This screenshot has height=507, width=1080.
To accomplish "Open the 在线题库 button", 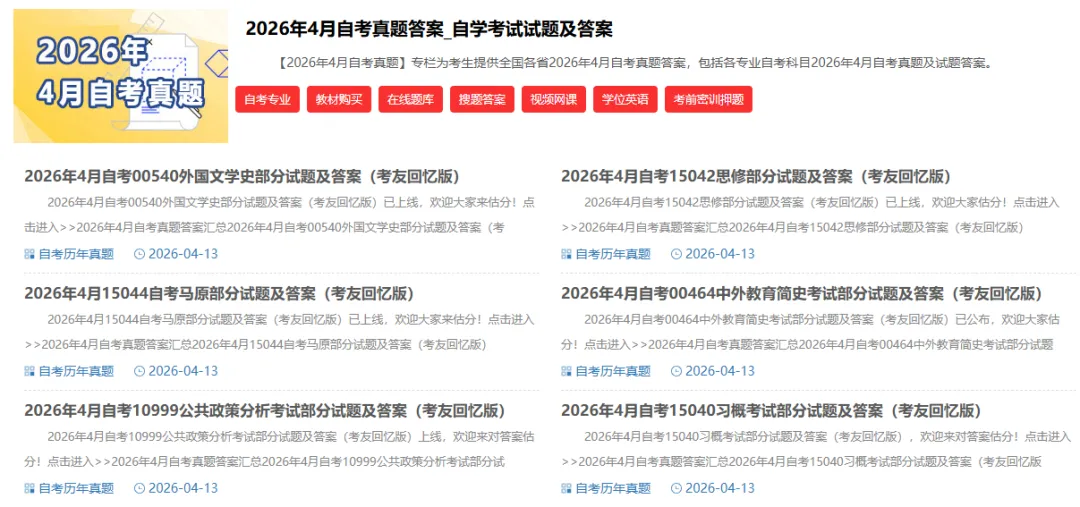I will point(411,99).
